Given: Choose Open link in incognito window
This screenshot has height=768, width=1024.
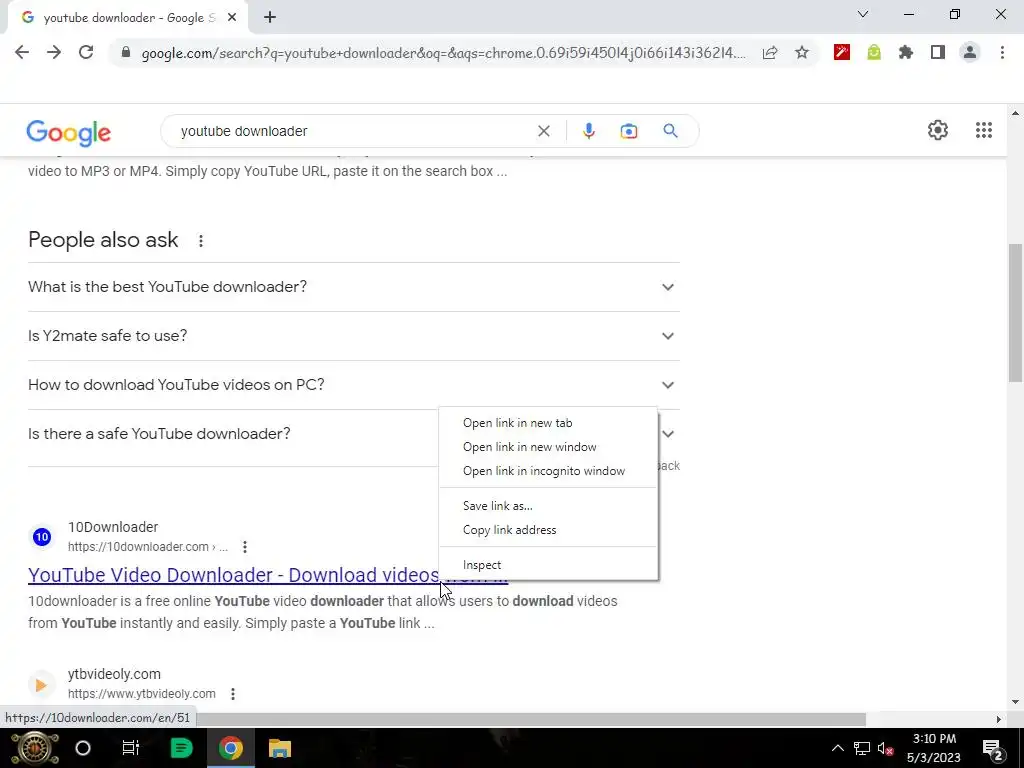Looking at the screenshot, I should 549,471.
